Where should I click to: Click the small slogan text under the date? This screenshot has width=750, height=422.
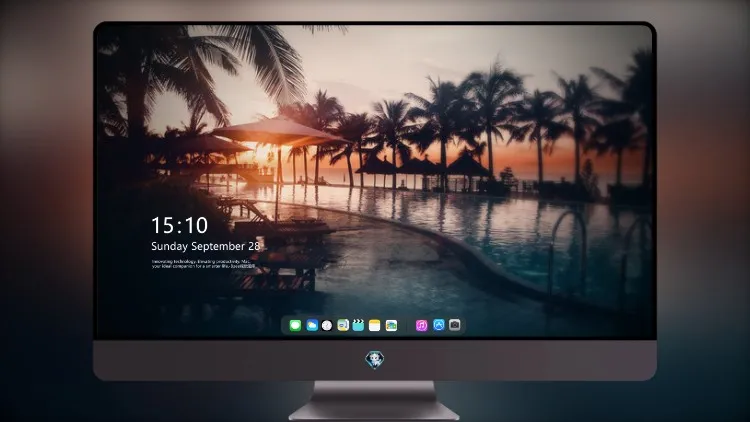point(203,264)
